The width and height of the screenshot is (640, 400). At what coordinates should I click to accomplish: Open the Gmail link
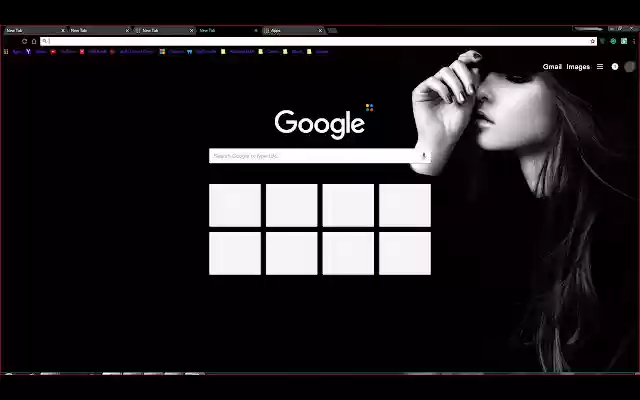pyautogui.click(x=552, y=67)
